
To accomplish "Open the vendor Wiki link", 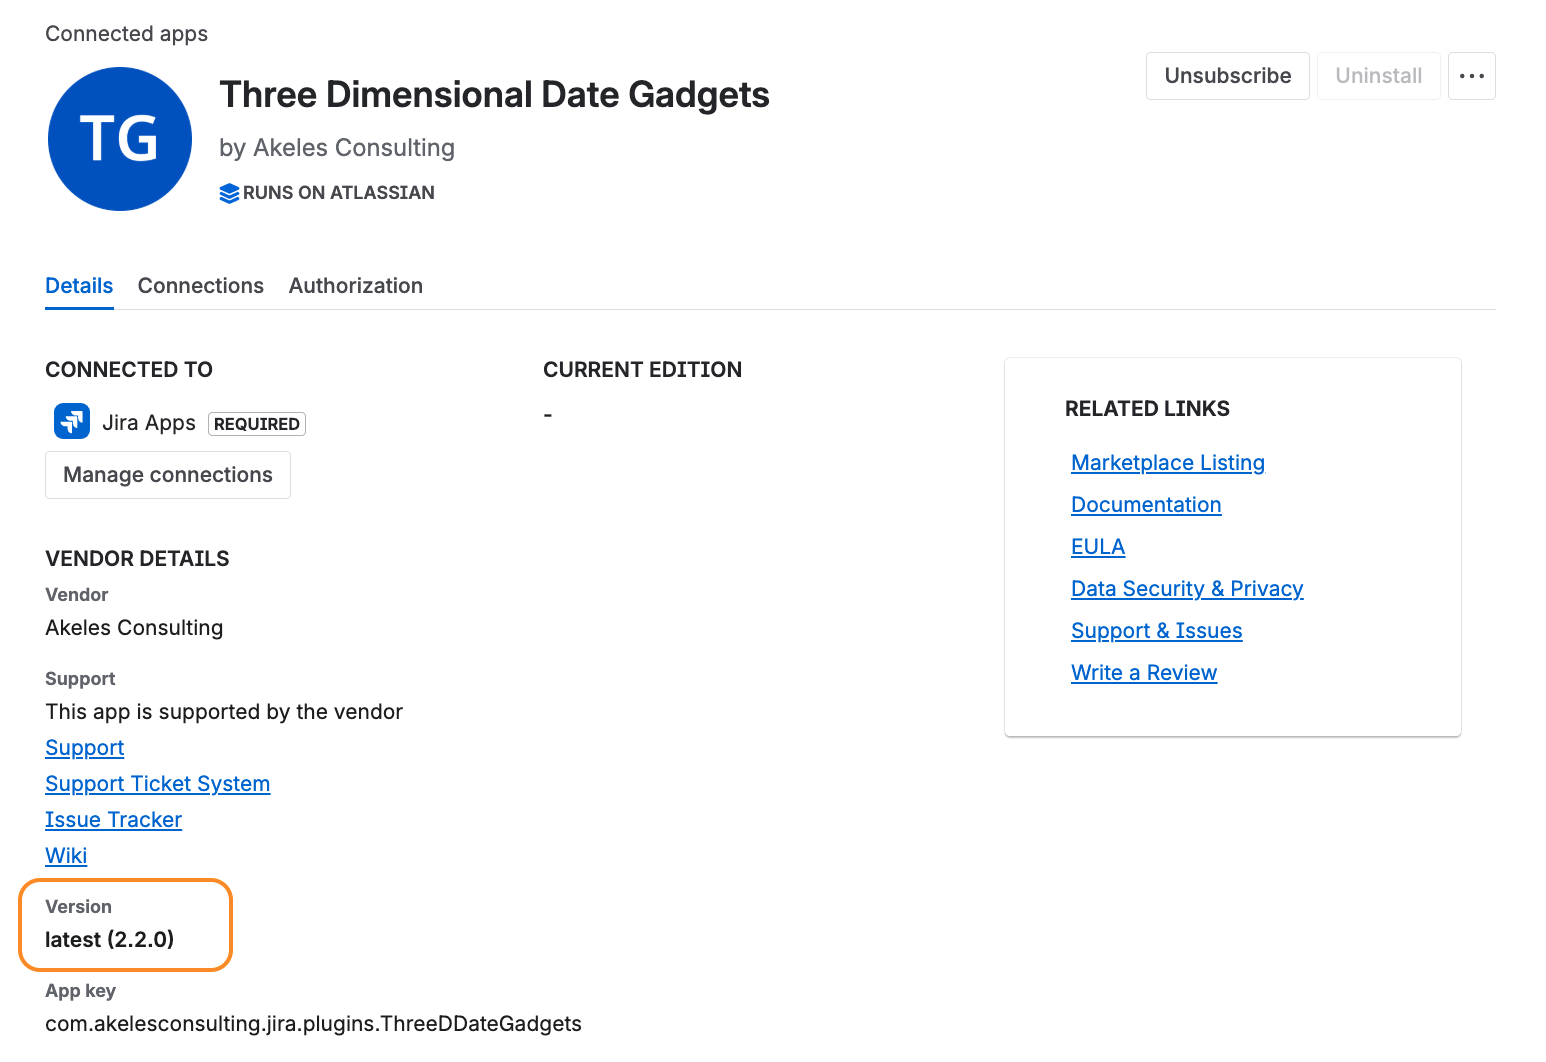I will [66, 856].
